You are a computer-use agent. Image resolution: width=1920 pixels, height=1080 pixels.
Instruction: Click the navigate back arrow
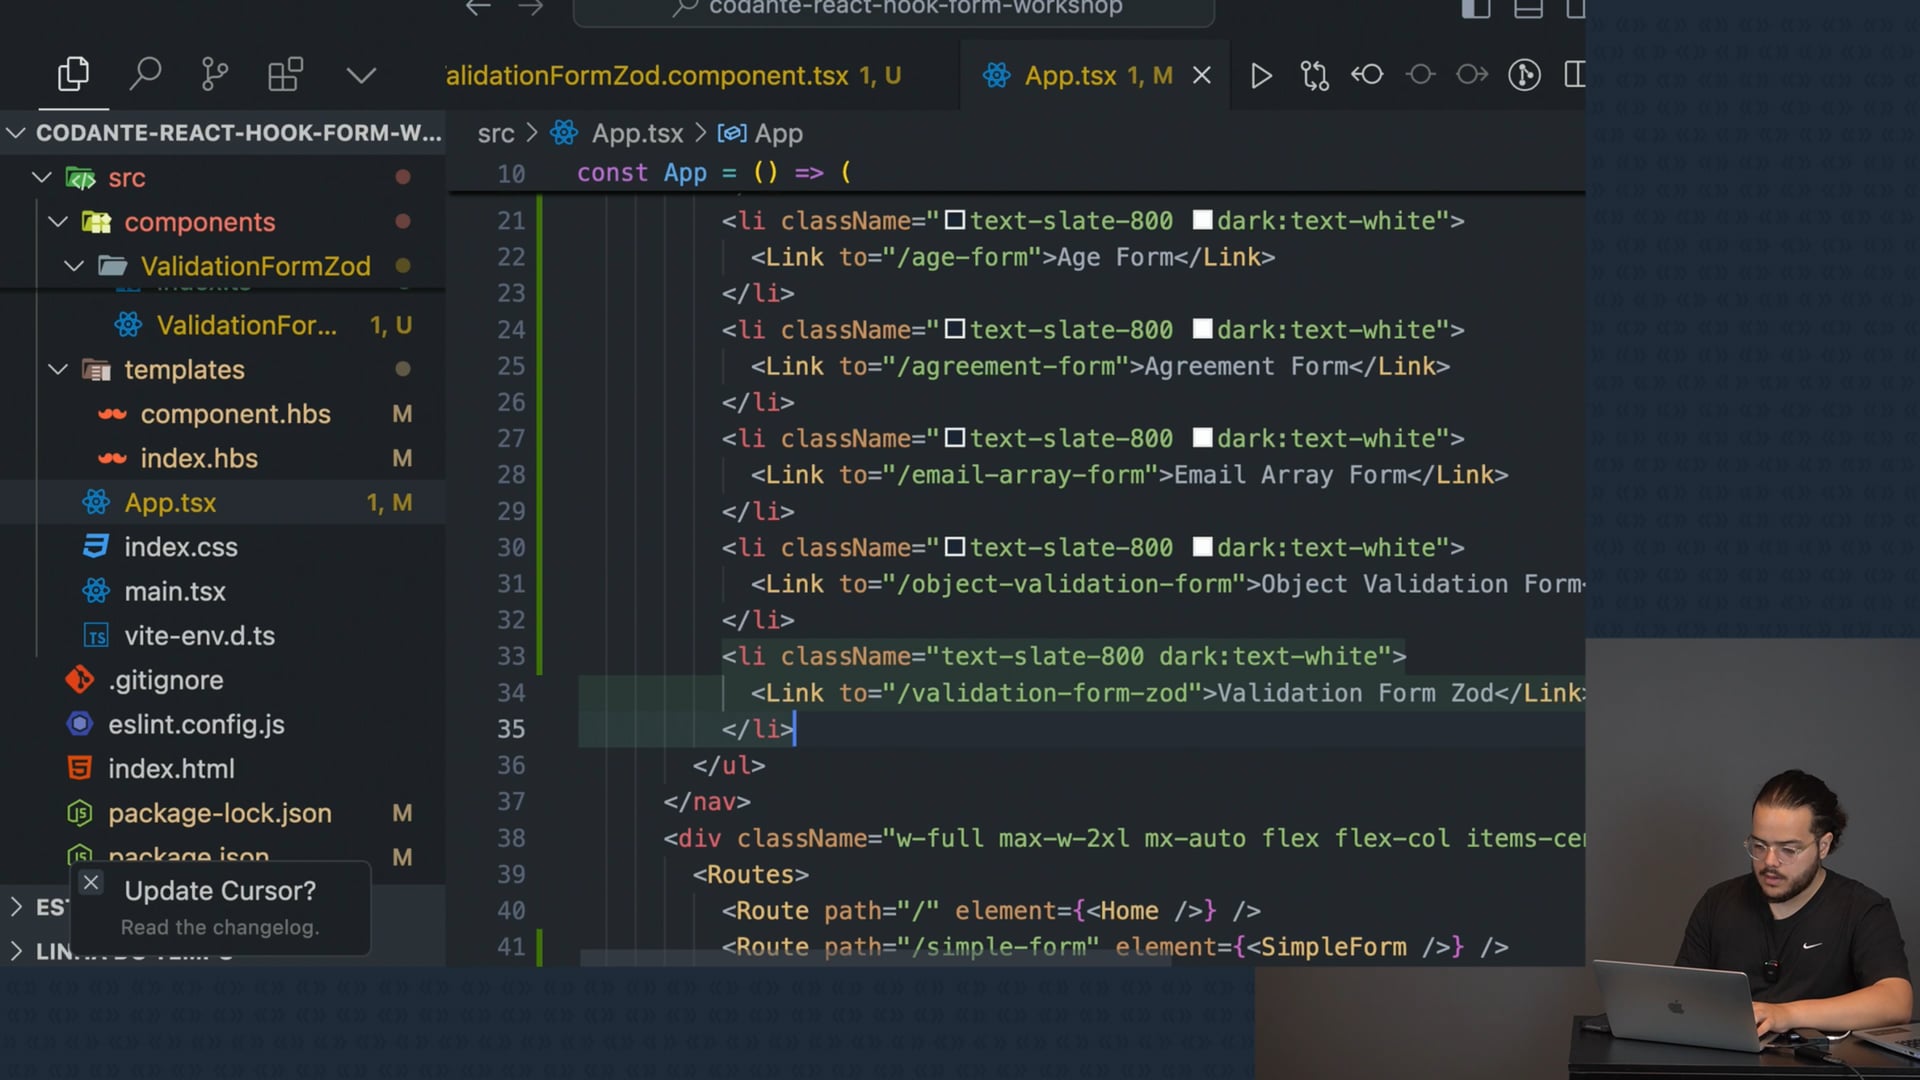point(478,8)
